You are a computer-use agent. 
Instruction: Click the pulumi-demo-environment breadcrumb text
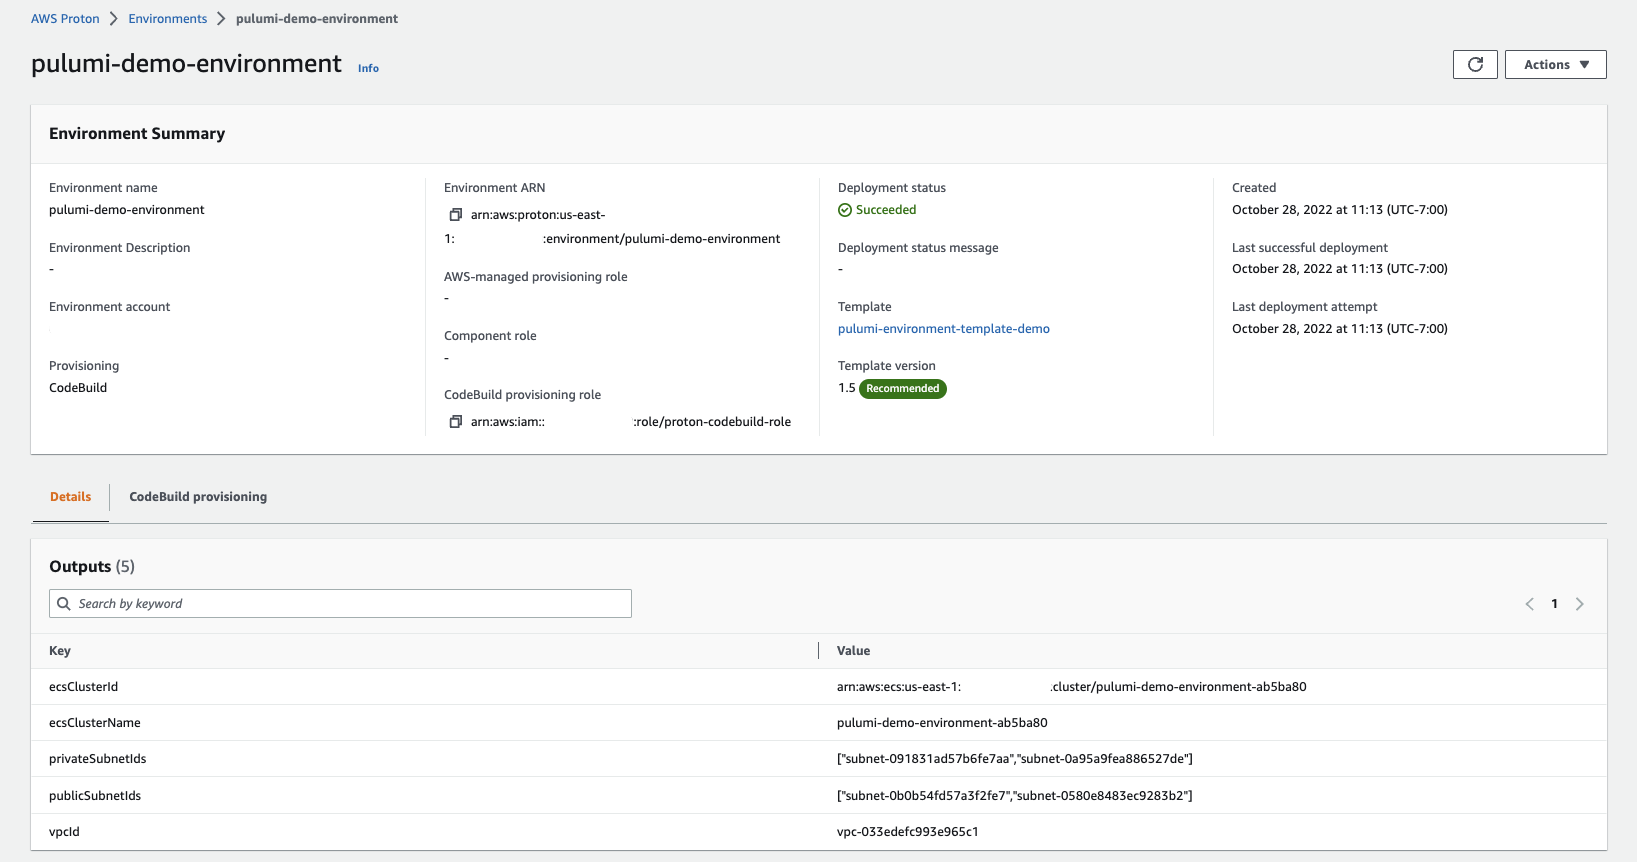[317, 19]
